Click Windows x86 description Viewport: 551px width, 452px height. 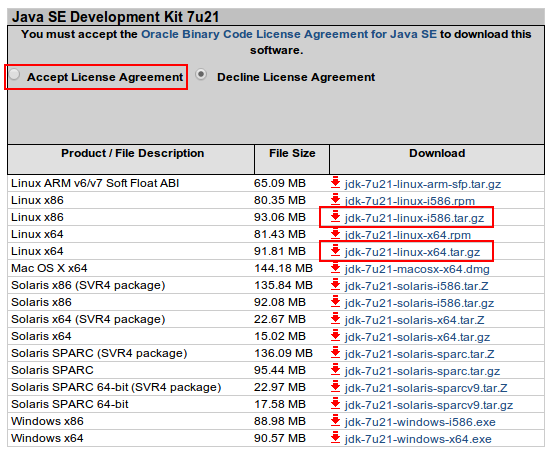[x=47, y=421]
